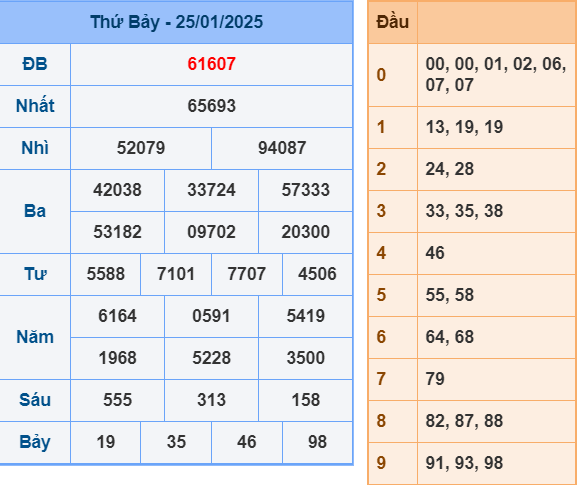Select the Nhì prize label
This screenshot has height=485, width=578.
click(x=35, y=148)
